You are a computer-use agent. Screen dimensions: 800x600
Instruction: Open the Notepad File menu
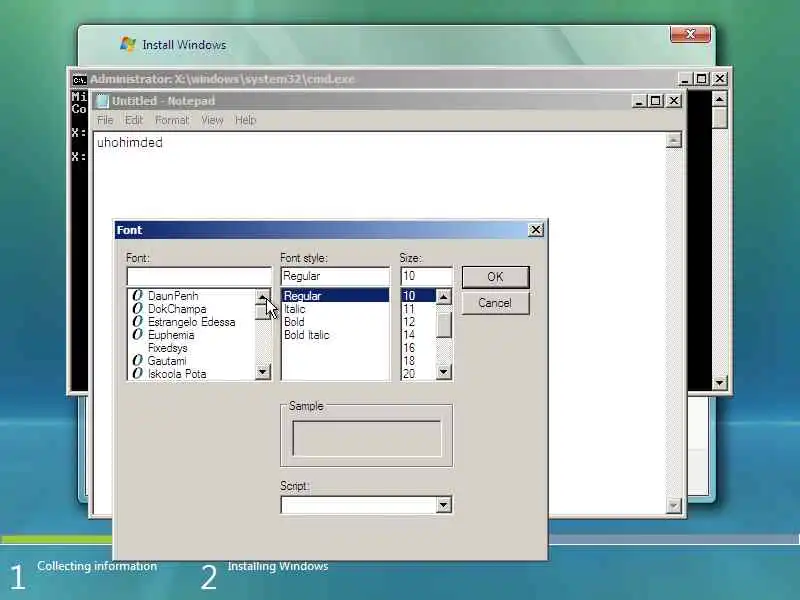[105, 120]
